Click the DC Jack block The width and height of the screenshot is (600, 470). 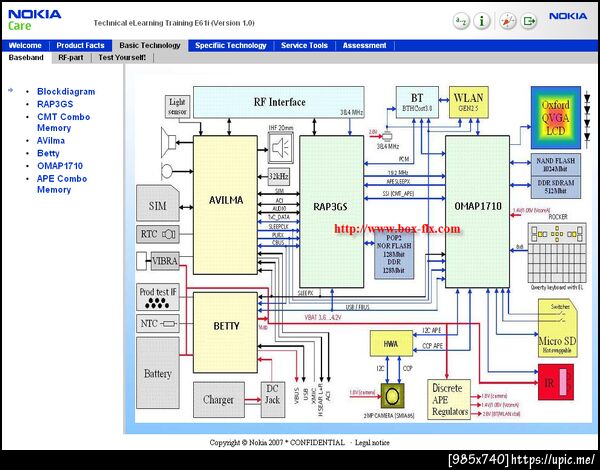tap(273, 400)
